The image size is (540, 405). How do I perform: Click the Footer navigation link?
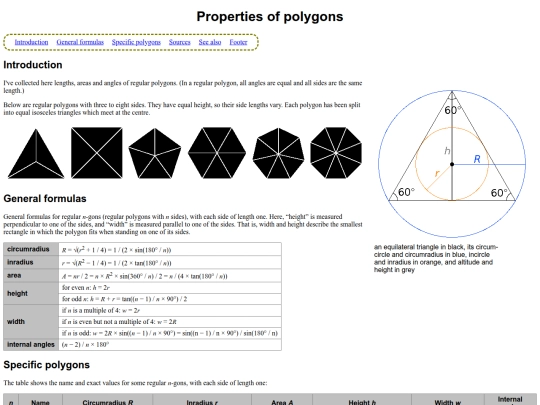click(238, 42)
